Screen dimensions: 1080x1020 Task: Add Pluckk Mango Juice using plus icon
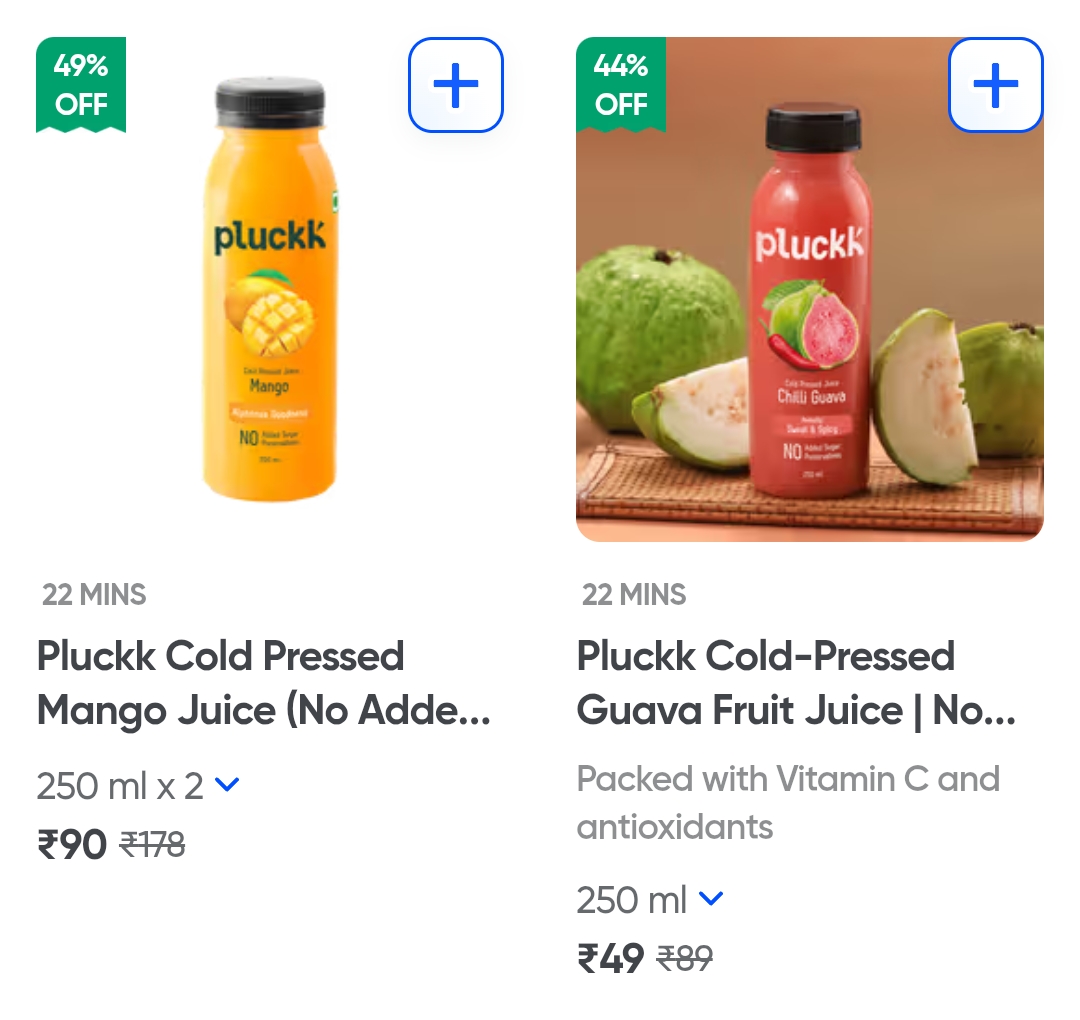[456, 85]
